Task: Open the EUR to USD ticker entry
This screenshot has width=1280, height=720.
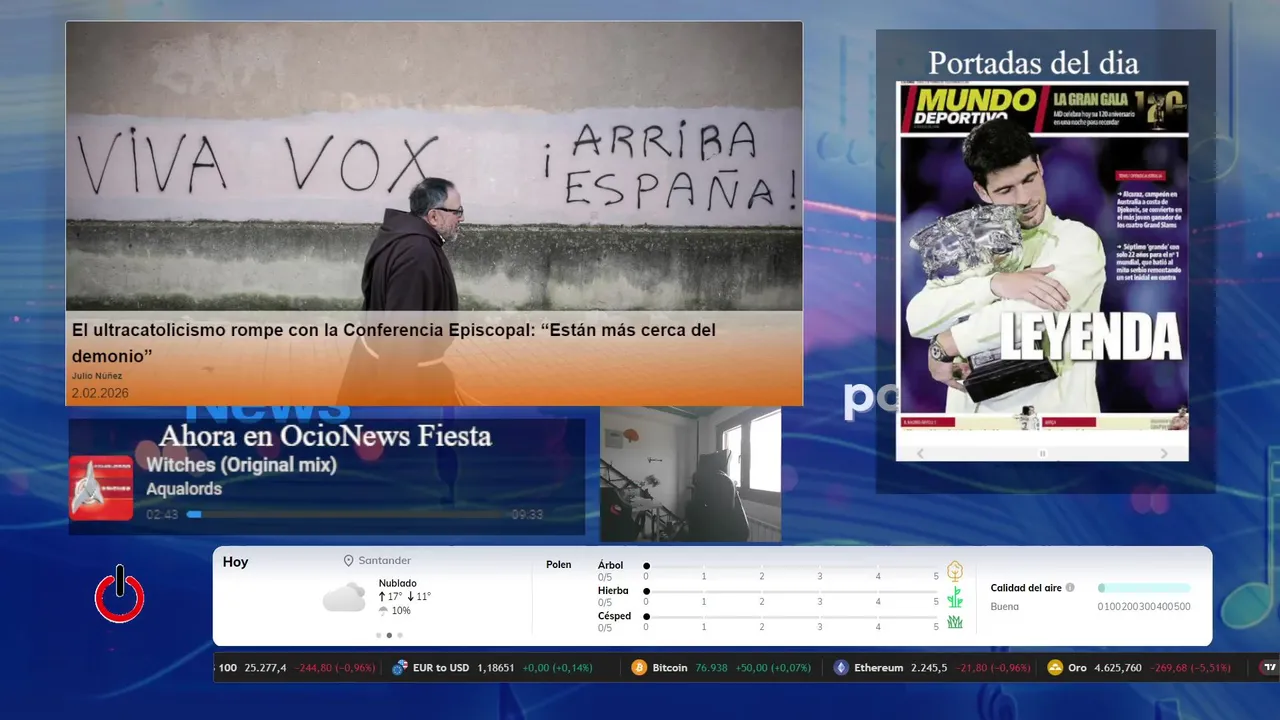Action: (x=492, y=667)
